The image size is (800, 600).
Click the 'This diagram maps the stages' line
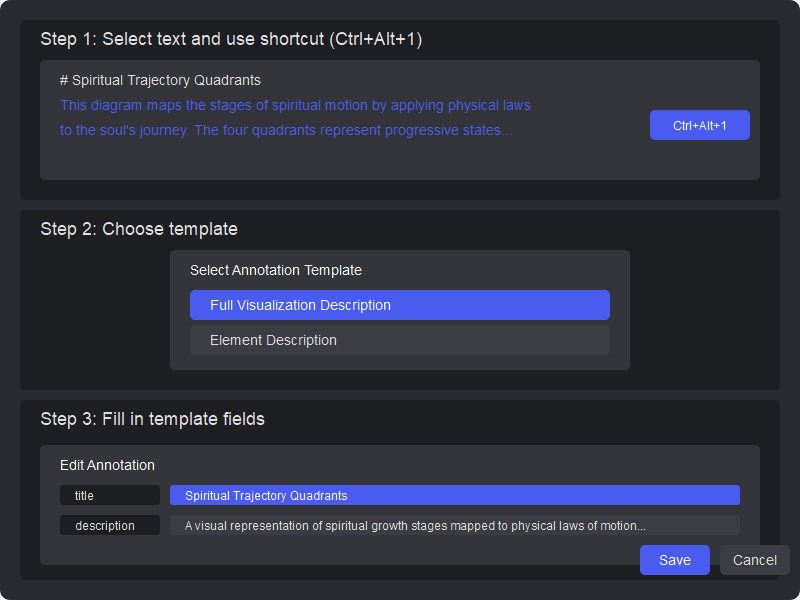[295, 105]
